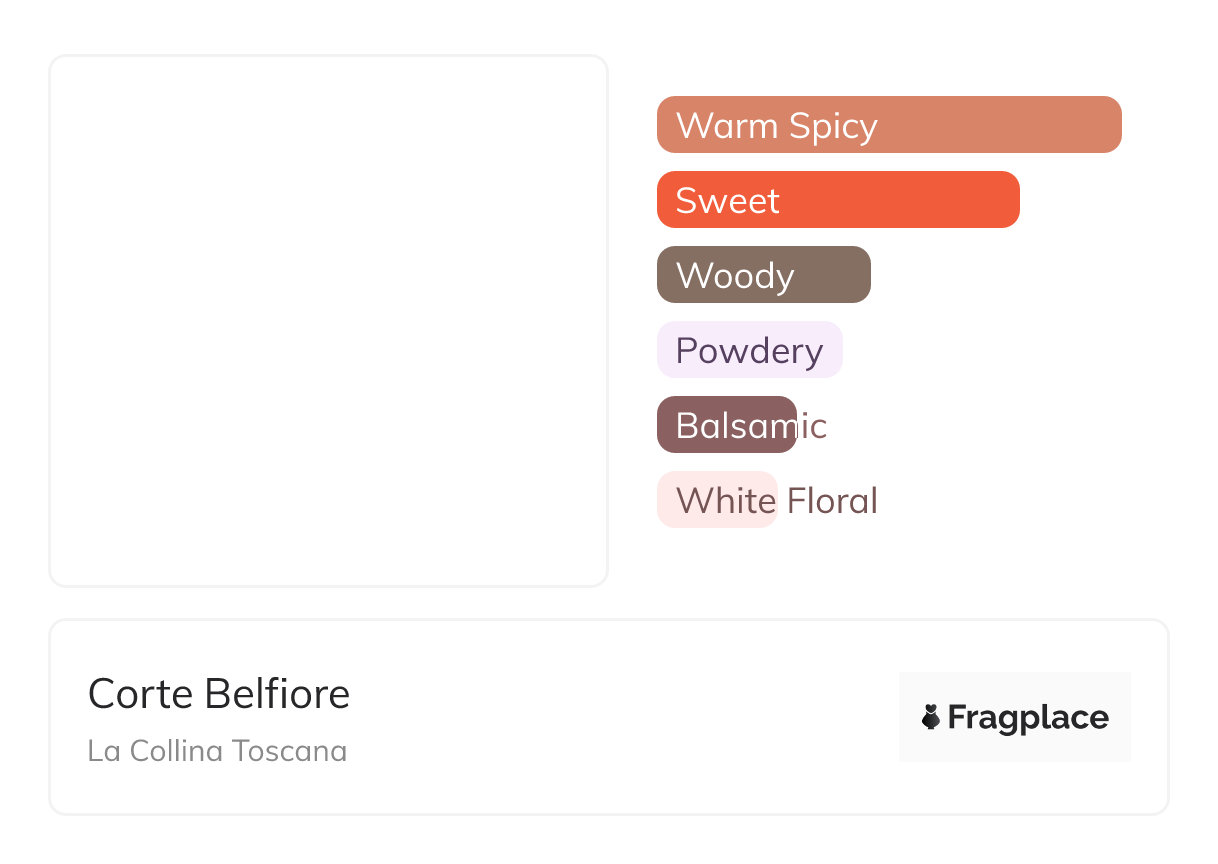Image resolution: width=1218 pixels, height=864 pixels.
Task: Open the La Collina Toscana brand link
Action: point(217,751)
